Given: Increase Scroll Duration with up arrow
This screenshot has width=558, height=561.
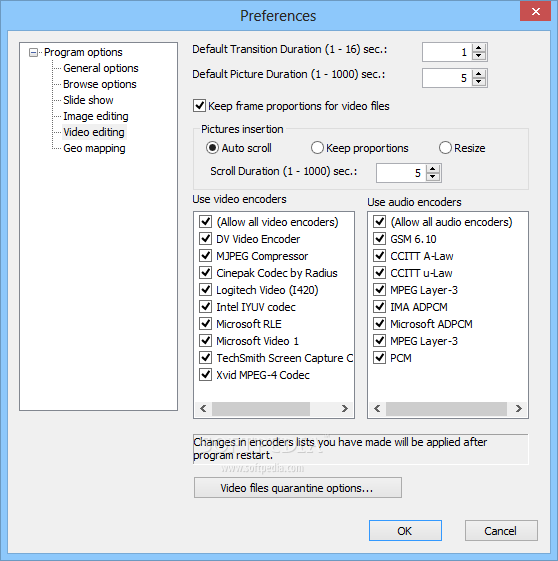Looking at the screenshot, I should [433, 169].
